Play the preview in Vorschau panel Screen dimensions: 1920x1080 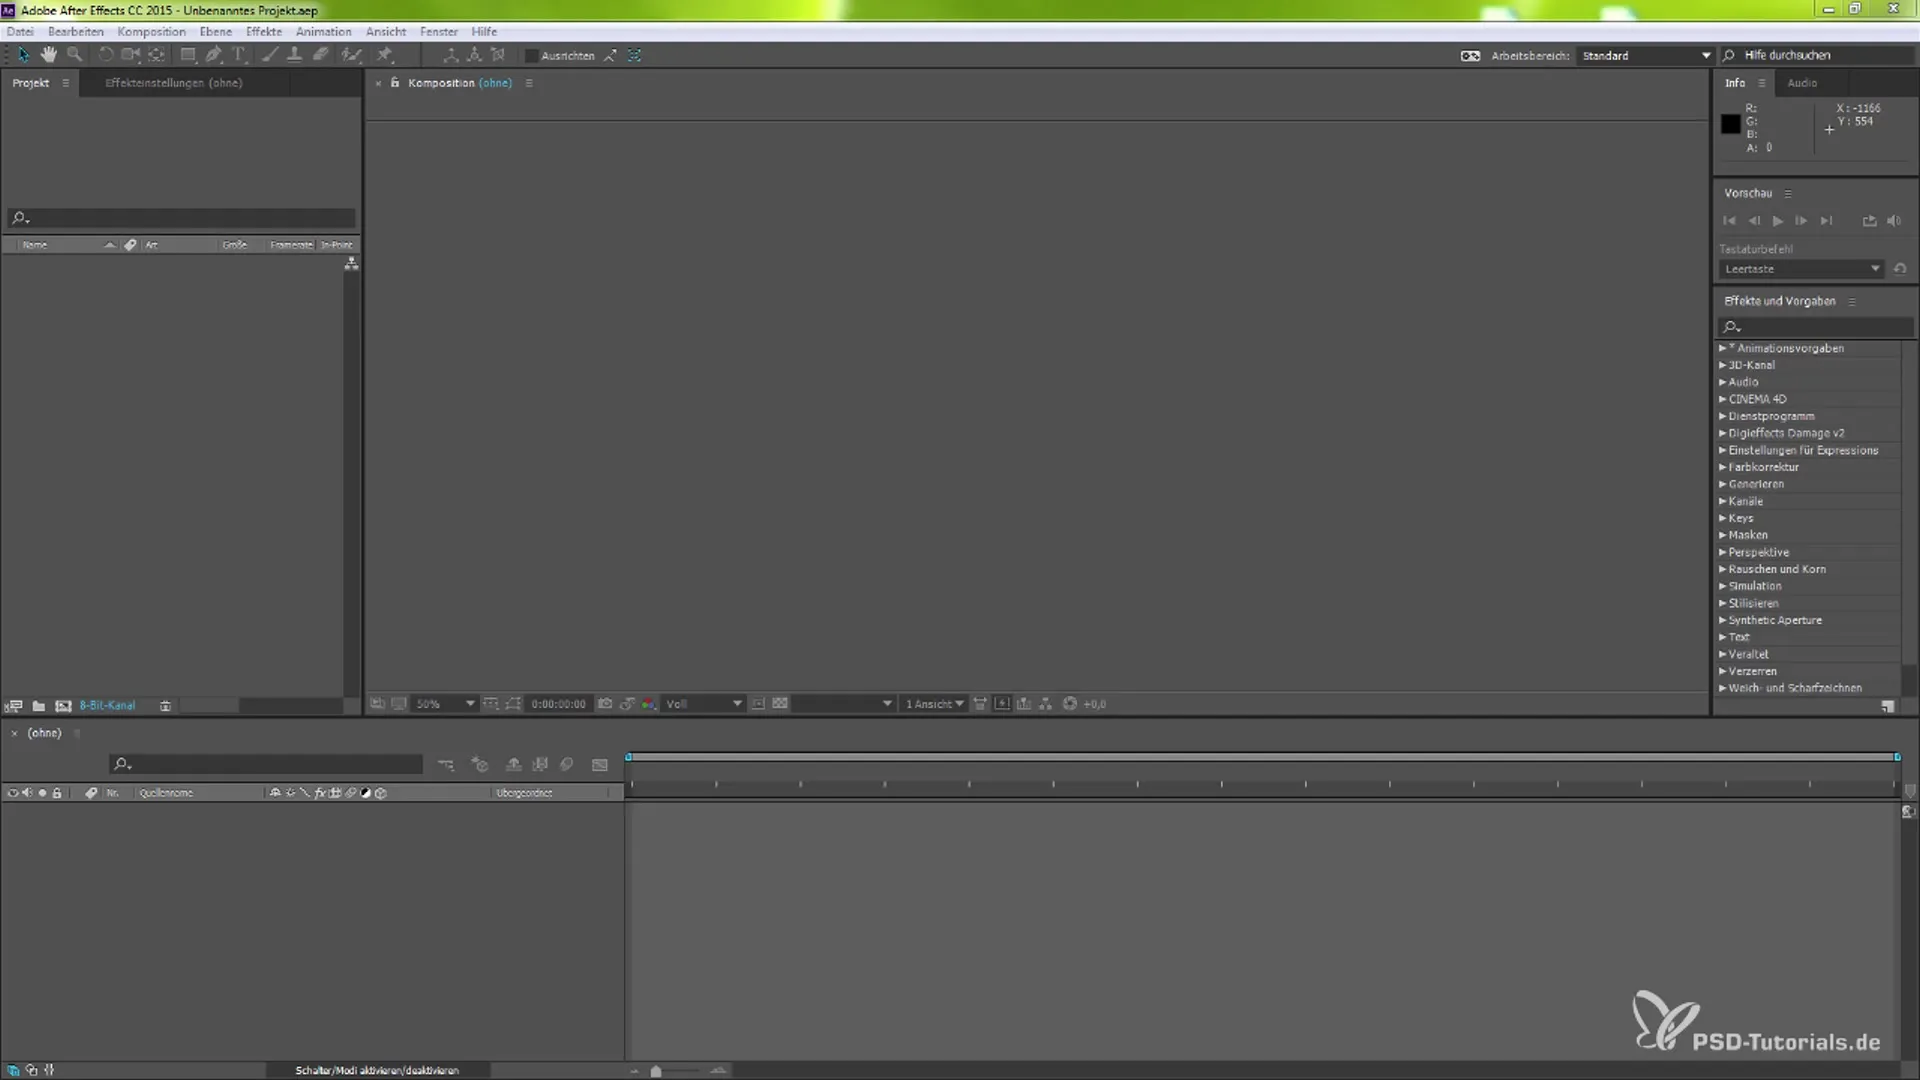coord(1778,221)
